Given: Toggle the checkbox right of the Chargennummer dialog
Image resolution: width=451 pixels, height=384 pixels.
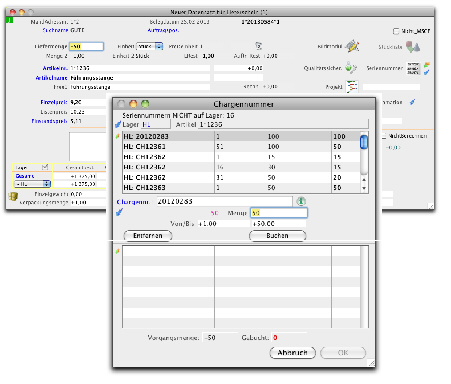Looking at the screenshot, I should pos(384,136).
